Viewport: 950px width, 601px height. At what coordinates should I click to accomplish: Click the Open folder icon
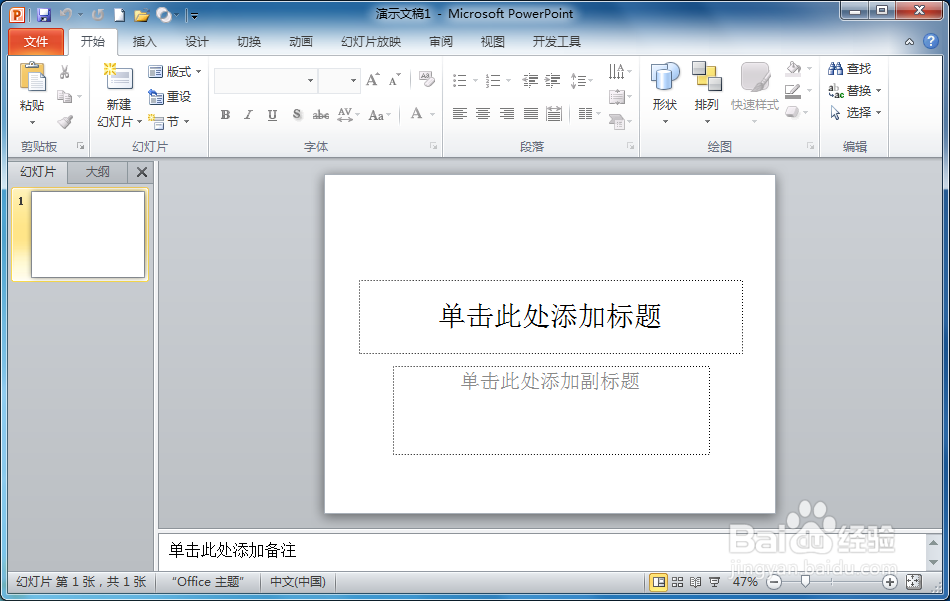coord(141,15)
